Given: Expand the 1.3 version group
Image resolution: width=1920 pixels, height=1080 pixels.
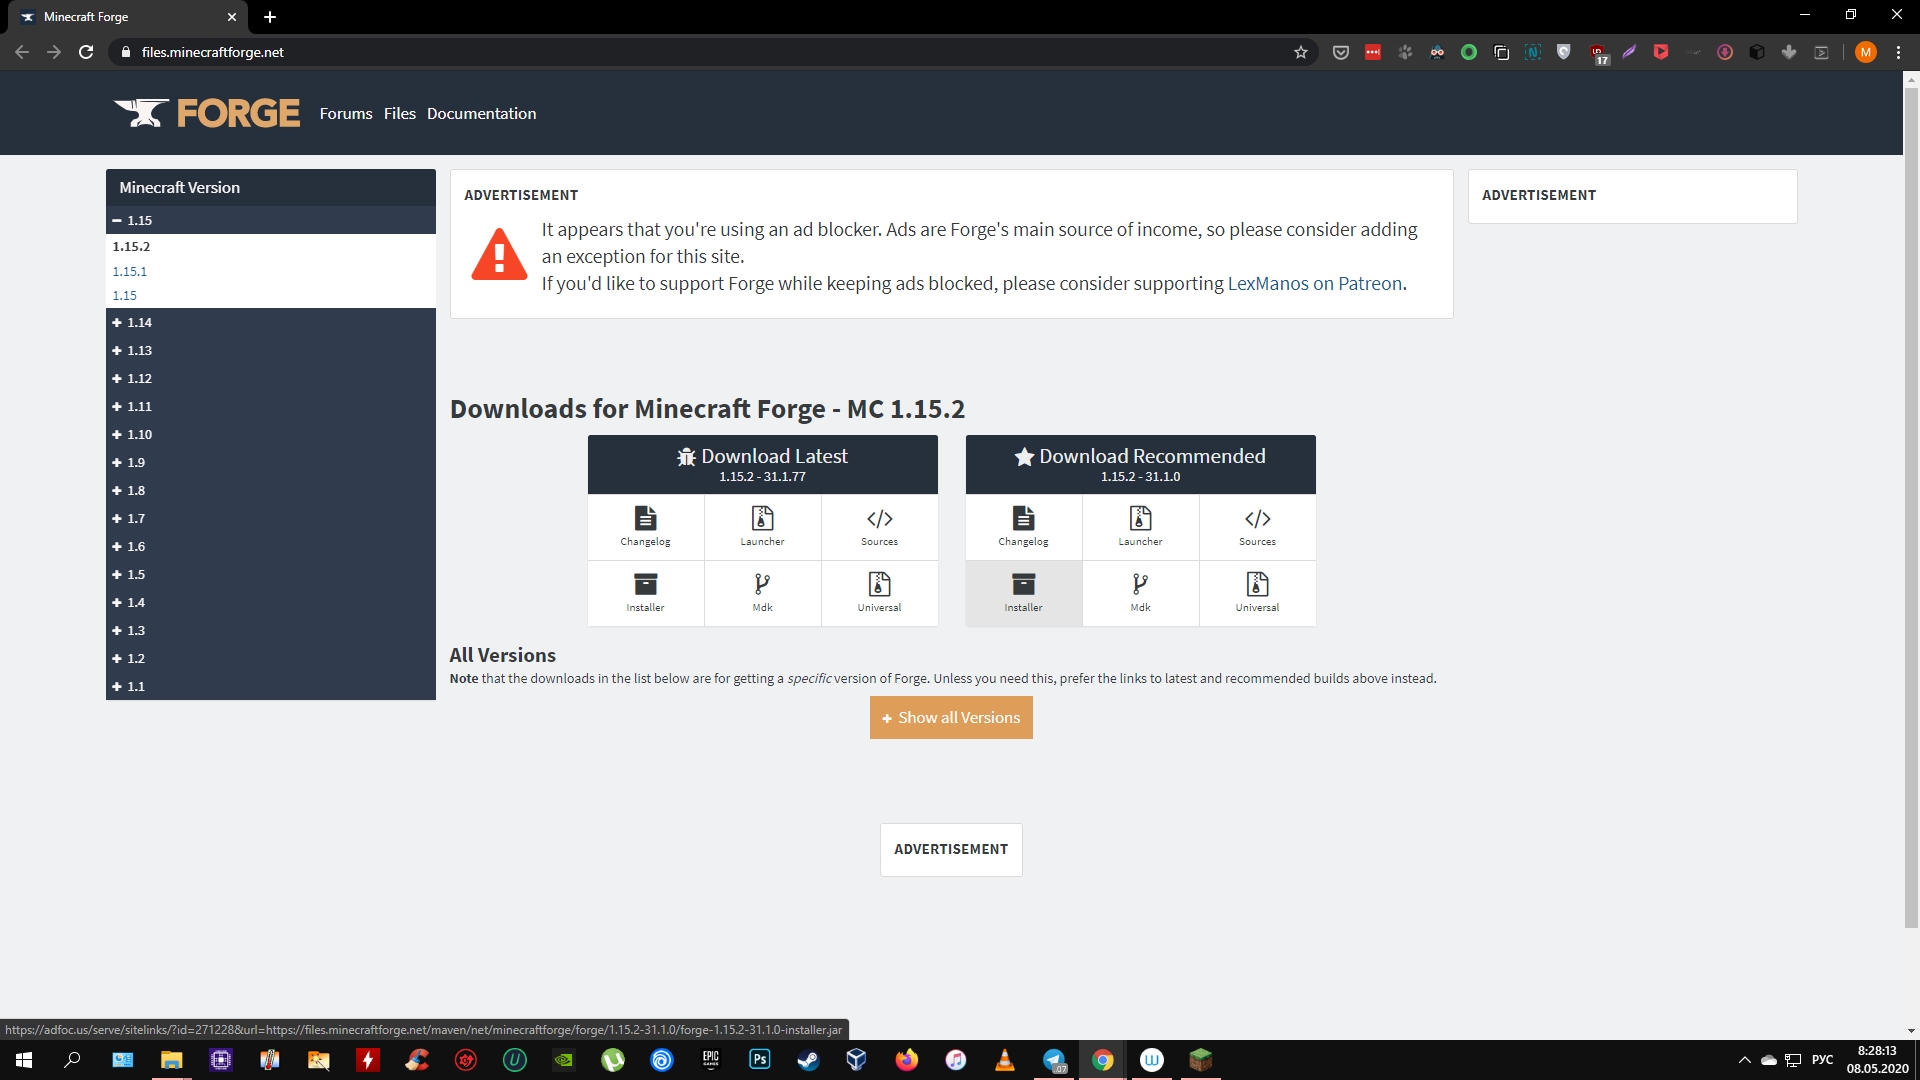Looking at the screenshot, I should click(x=271, y=630).
